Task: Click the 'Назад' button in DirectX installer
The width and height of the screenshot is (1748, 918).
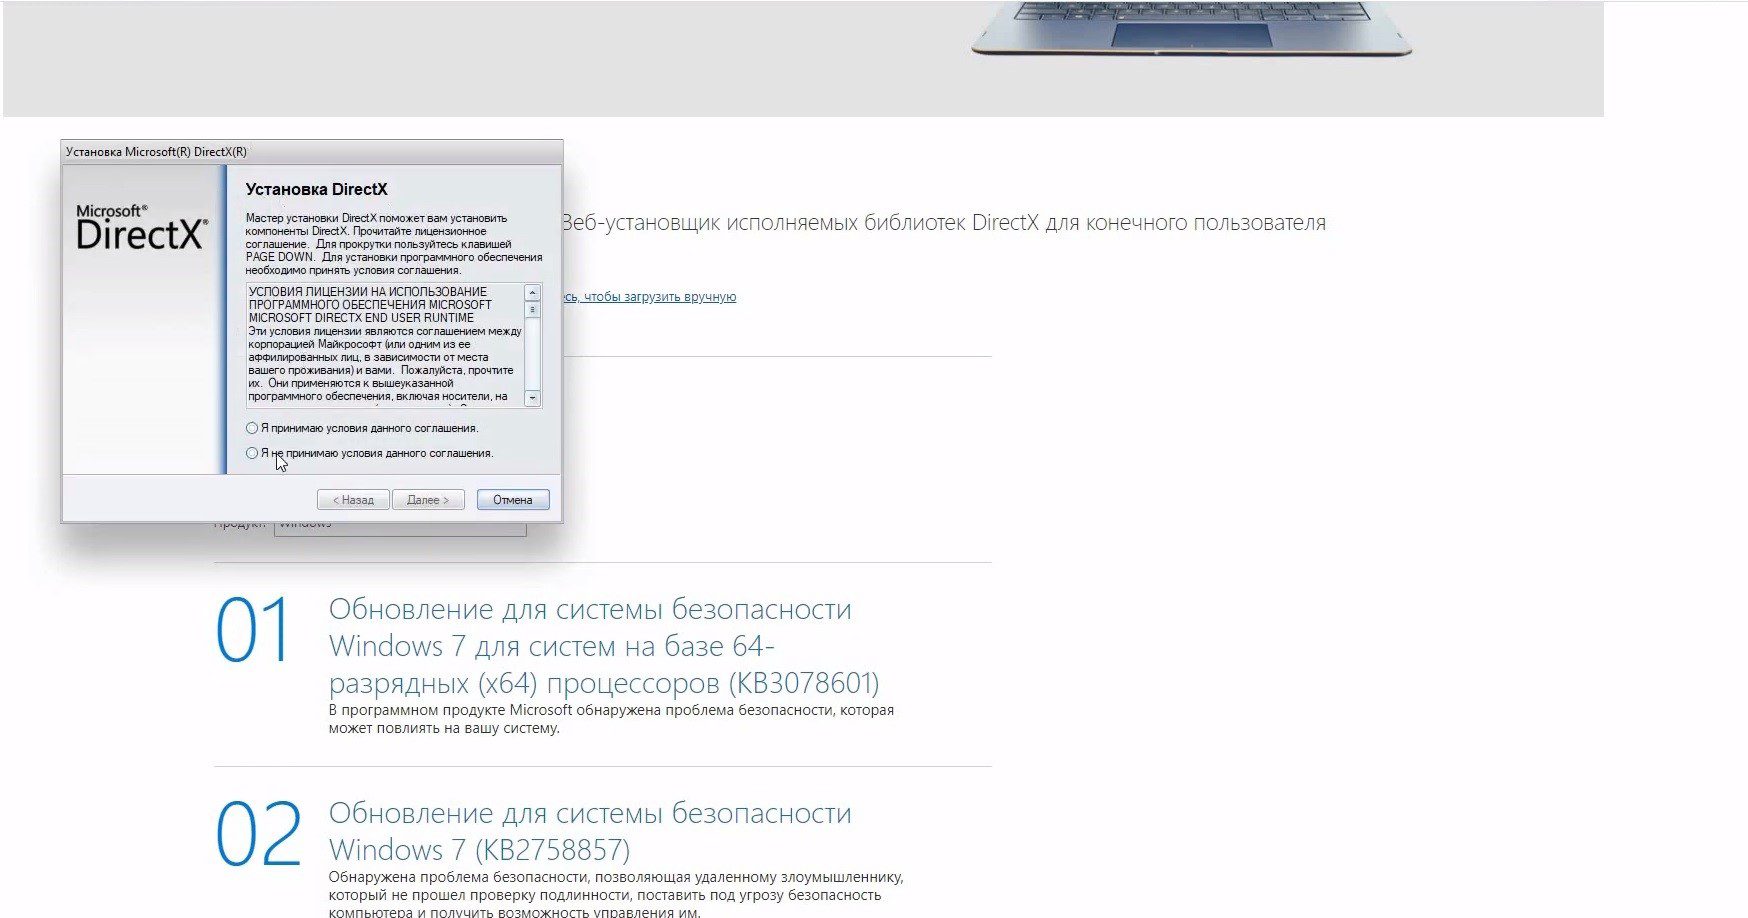Action: click(353, 499)
